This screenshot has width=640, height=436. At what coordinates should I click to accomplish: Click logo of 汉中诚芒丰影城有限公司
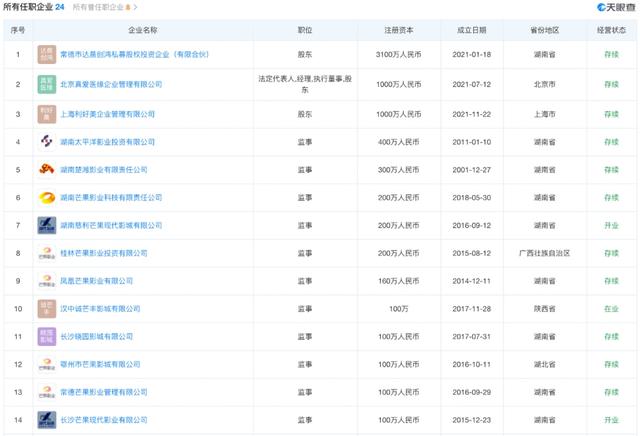[47, 309]
